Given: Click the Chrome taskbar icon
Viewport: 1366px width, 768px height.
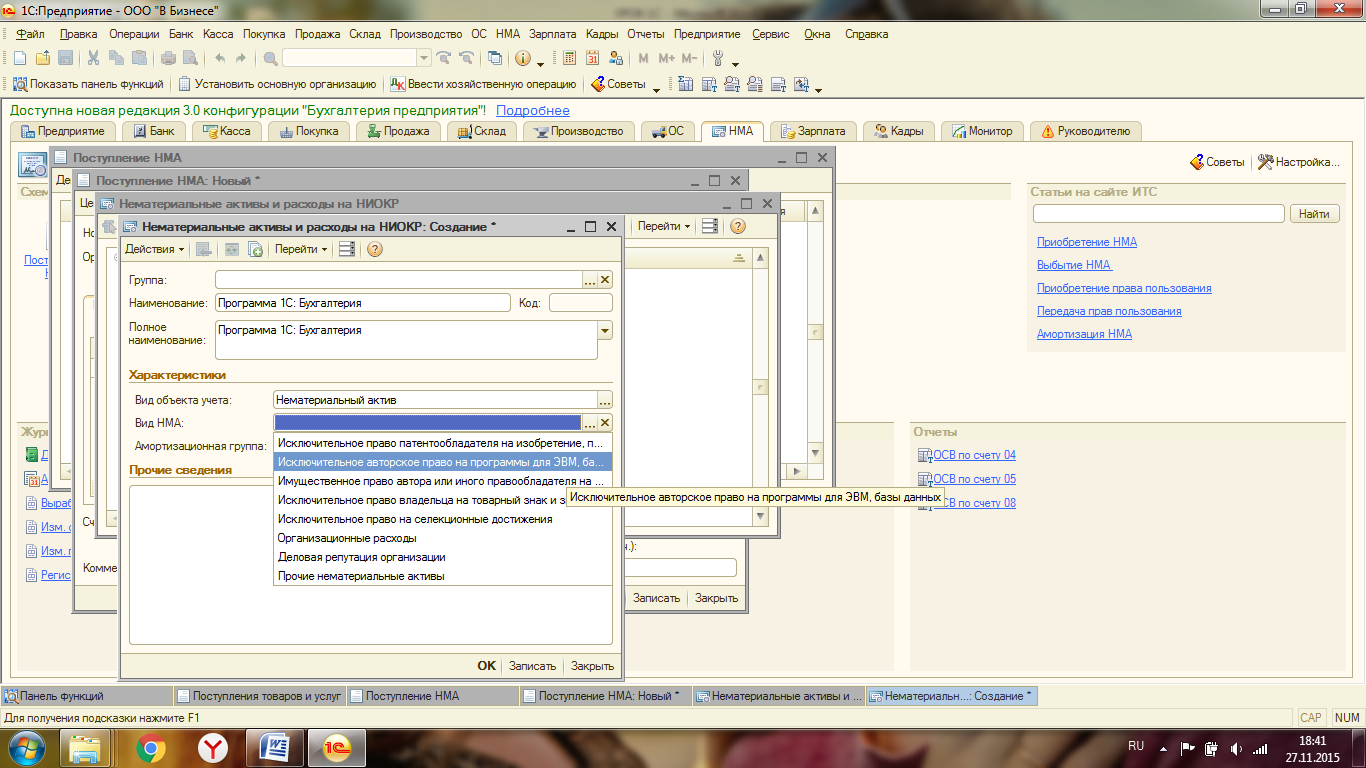Looking at the screenshot, I should click(150, 747).
